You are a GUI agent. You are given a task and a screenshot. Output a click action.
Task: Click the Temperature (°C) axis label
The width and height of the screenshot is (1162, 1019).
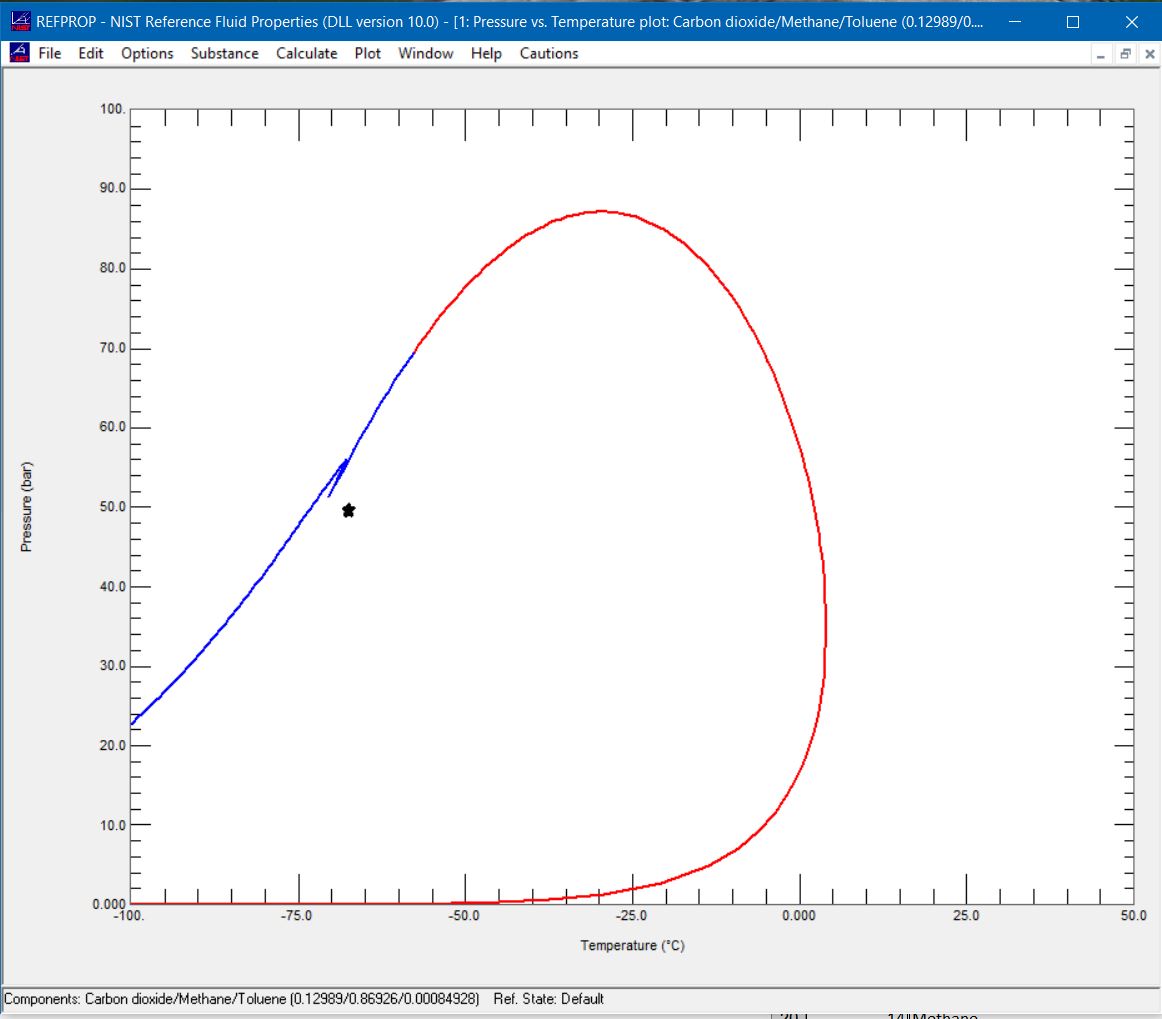[x=631, y=945]
